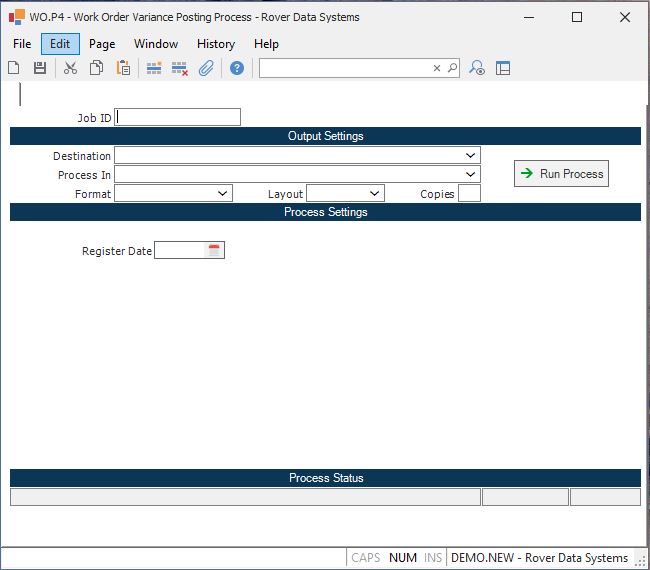This screenshot has height=570, width=650.
Task: Click the New record toolbar icon
Action: [14, 68]
